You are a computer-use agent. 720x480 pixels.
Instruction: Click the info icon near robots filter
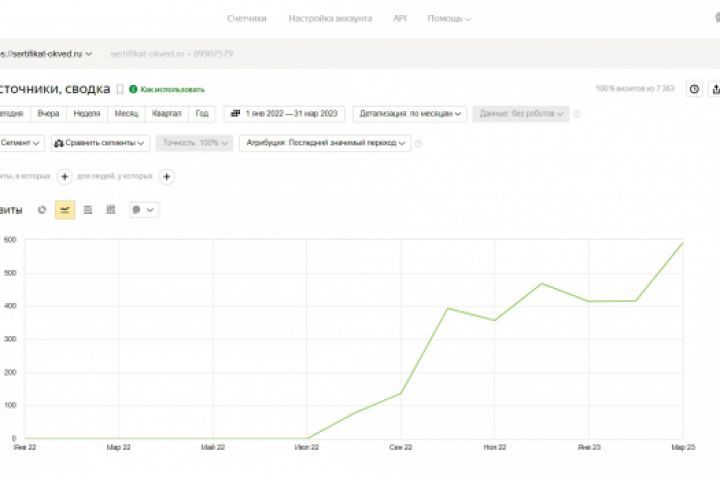tap(577, 114)
